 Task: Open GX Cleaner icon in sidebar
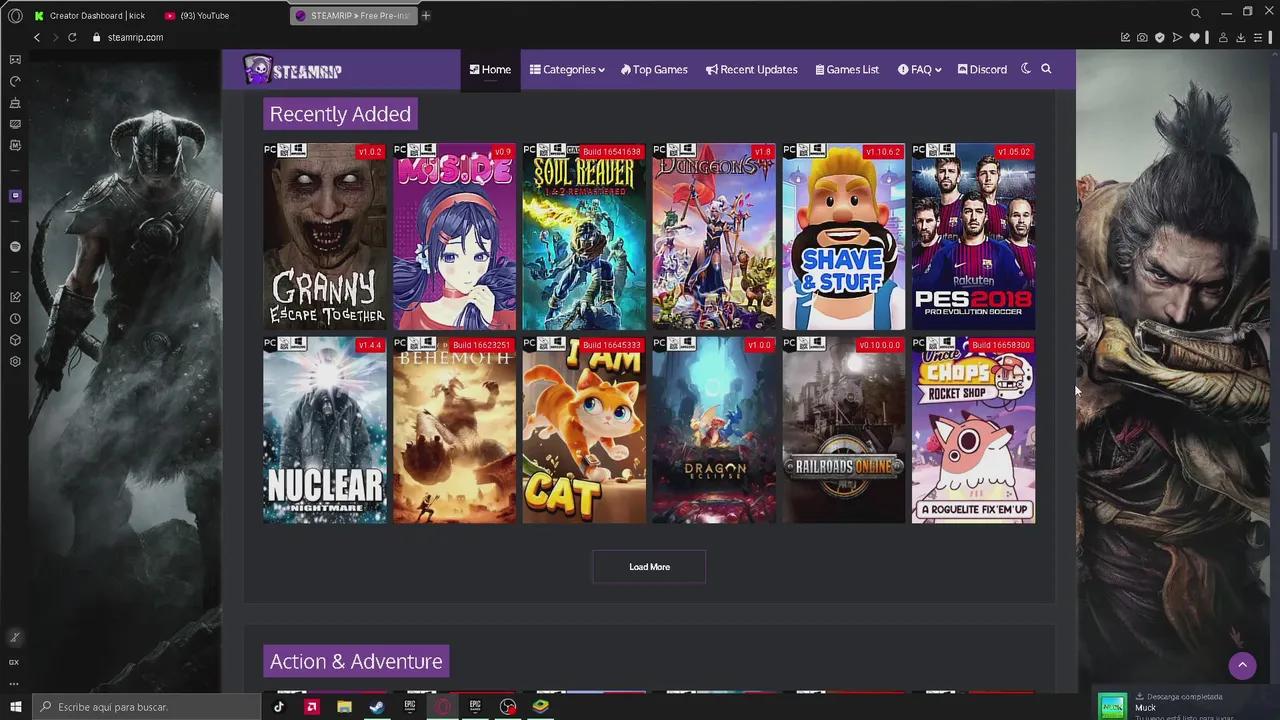pos(15,103)
